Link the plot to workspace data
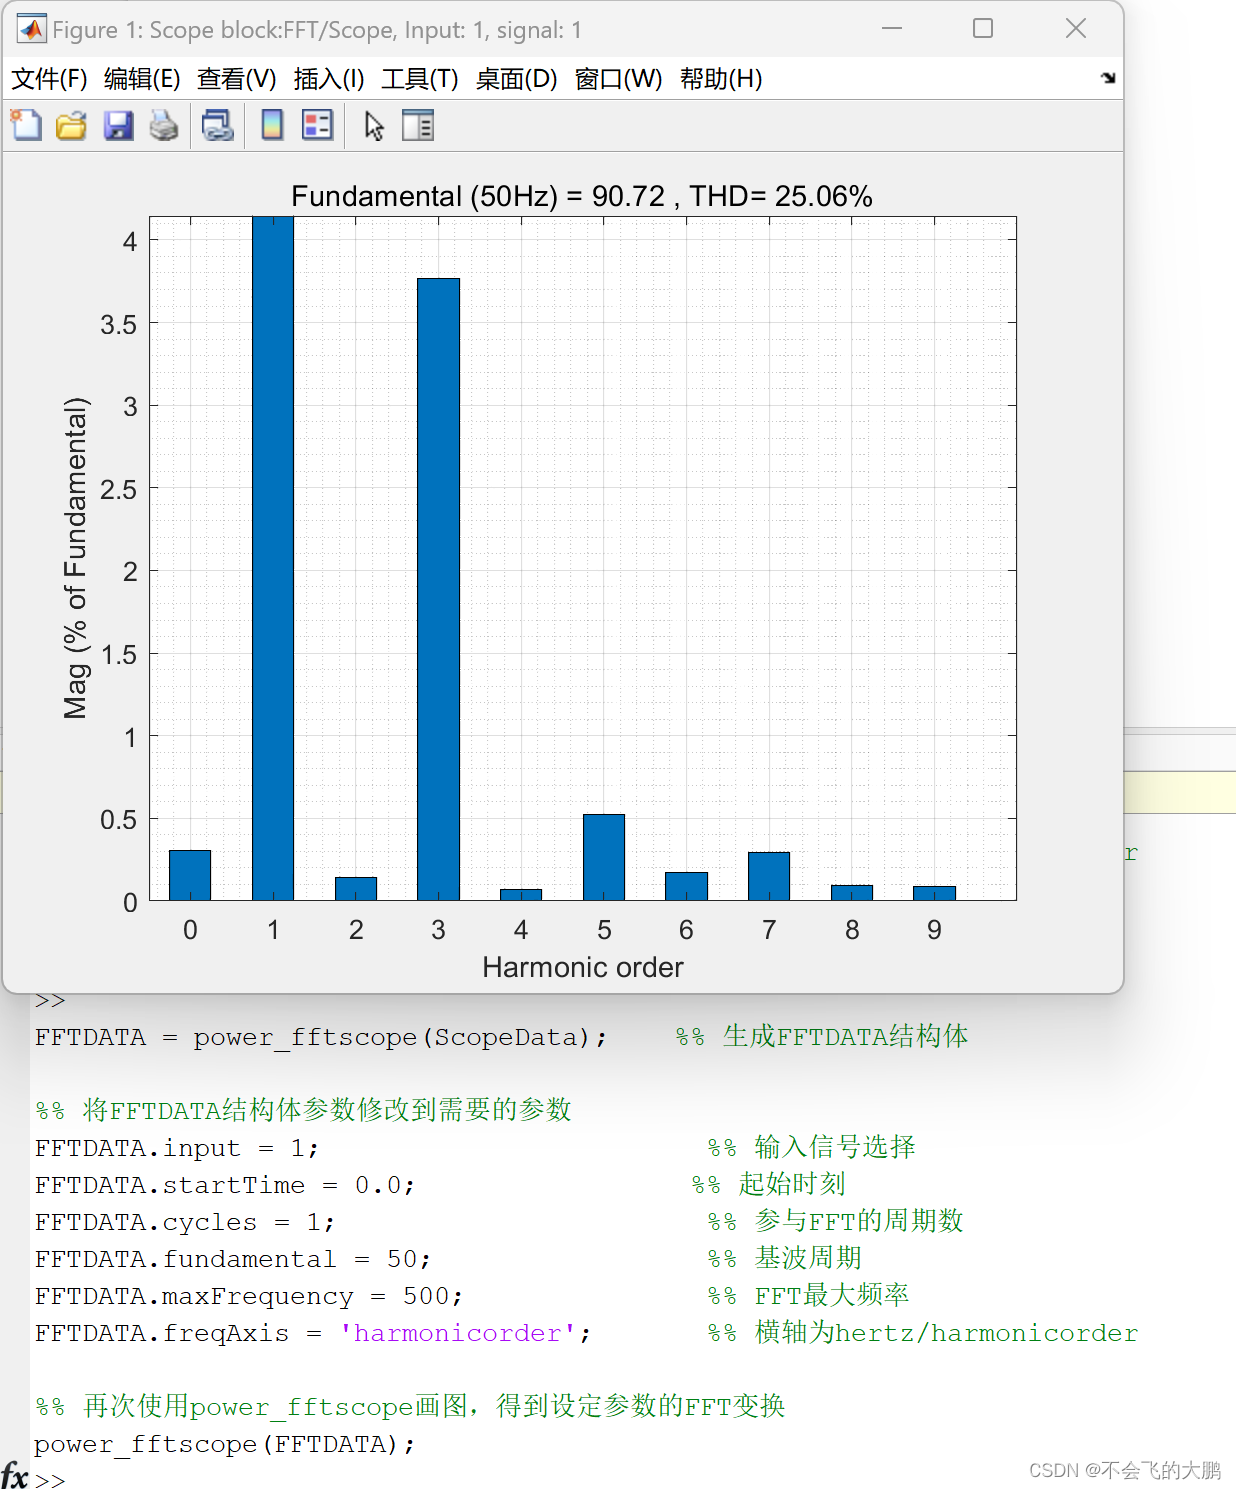The height and width of the screenshot is (1489, 1236). (218, 125)
